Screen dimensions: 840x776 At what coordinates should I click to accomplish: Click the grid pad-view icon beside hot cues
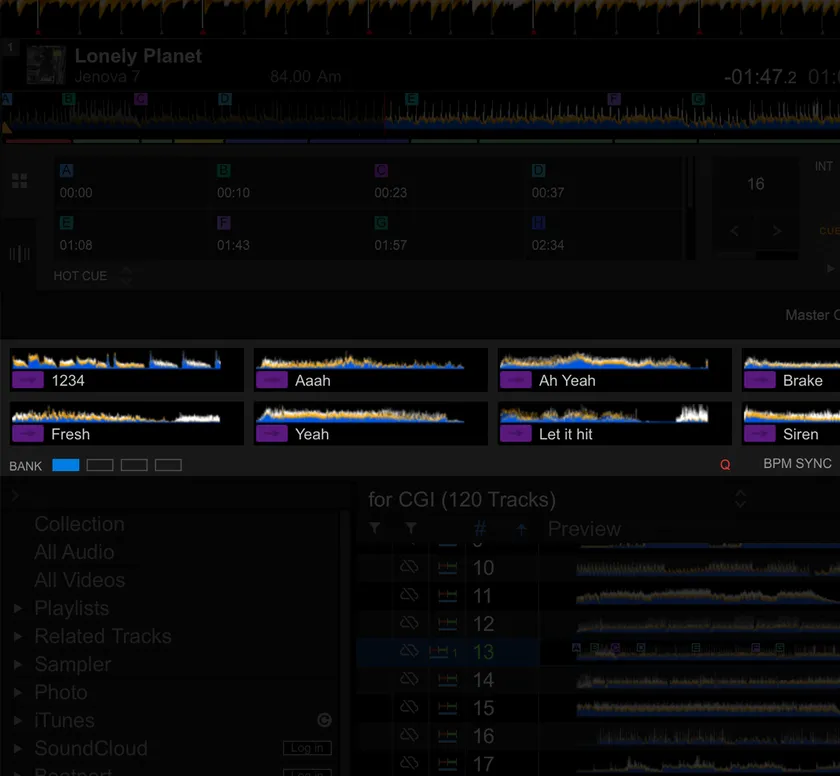coord(19,181)
